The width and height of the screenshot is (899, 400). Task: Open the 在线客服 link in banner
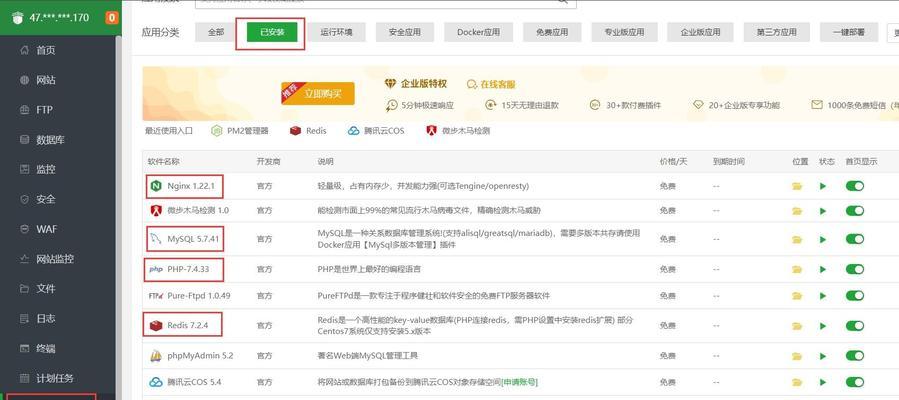click(x=491, y=84)
